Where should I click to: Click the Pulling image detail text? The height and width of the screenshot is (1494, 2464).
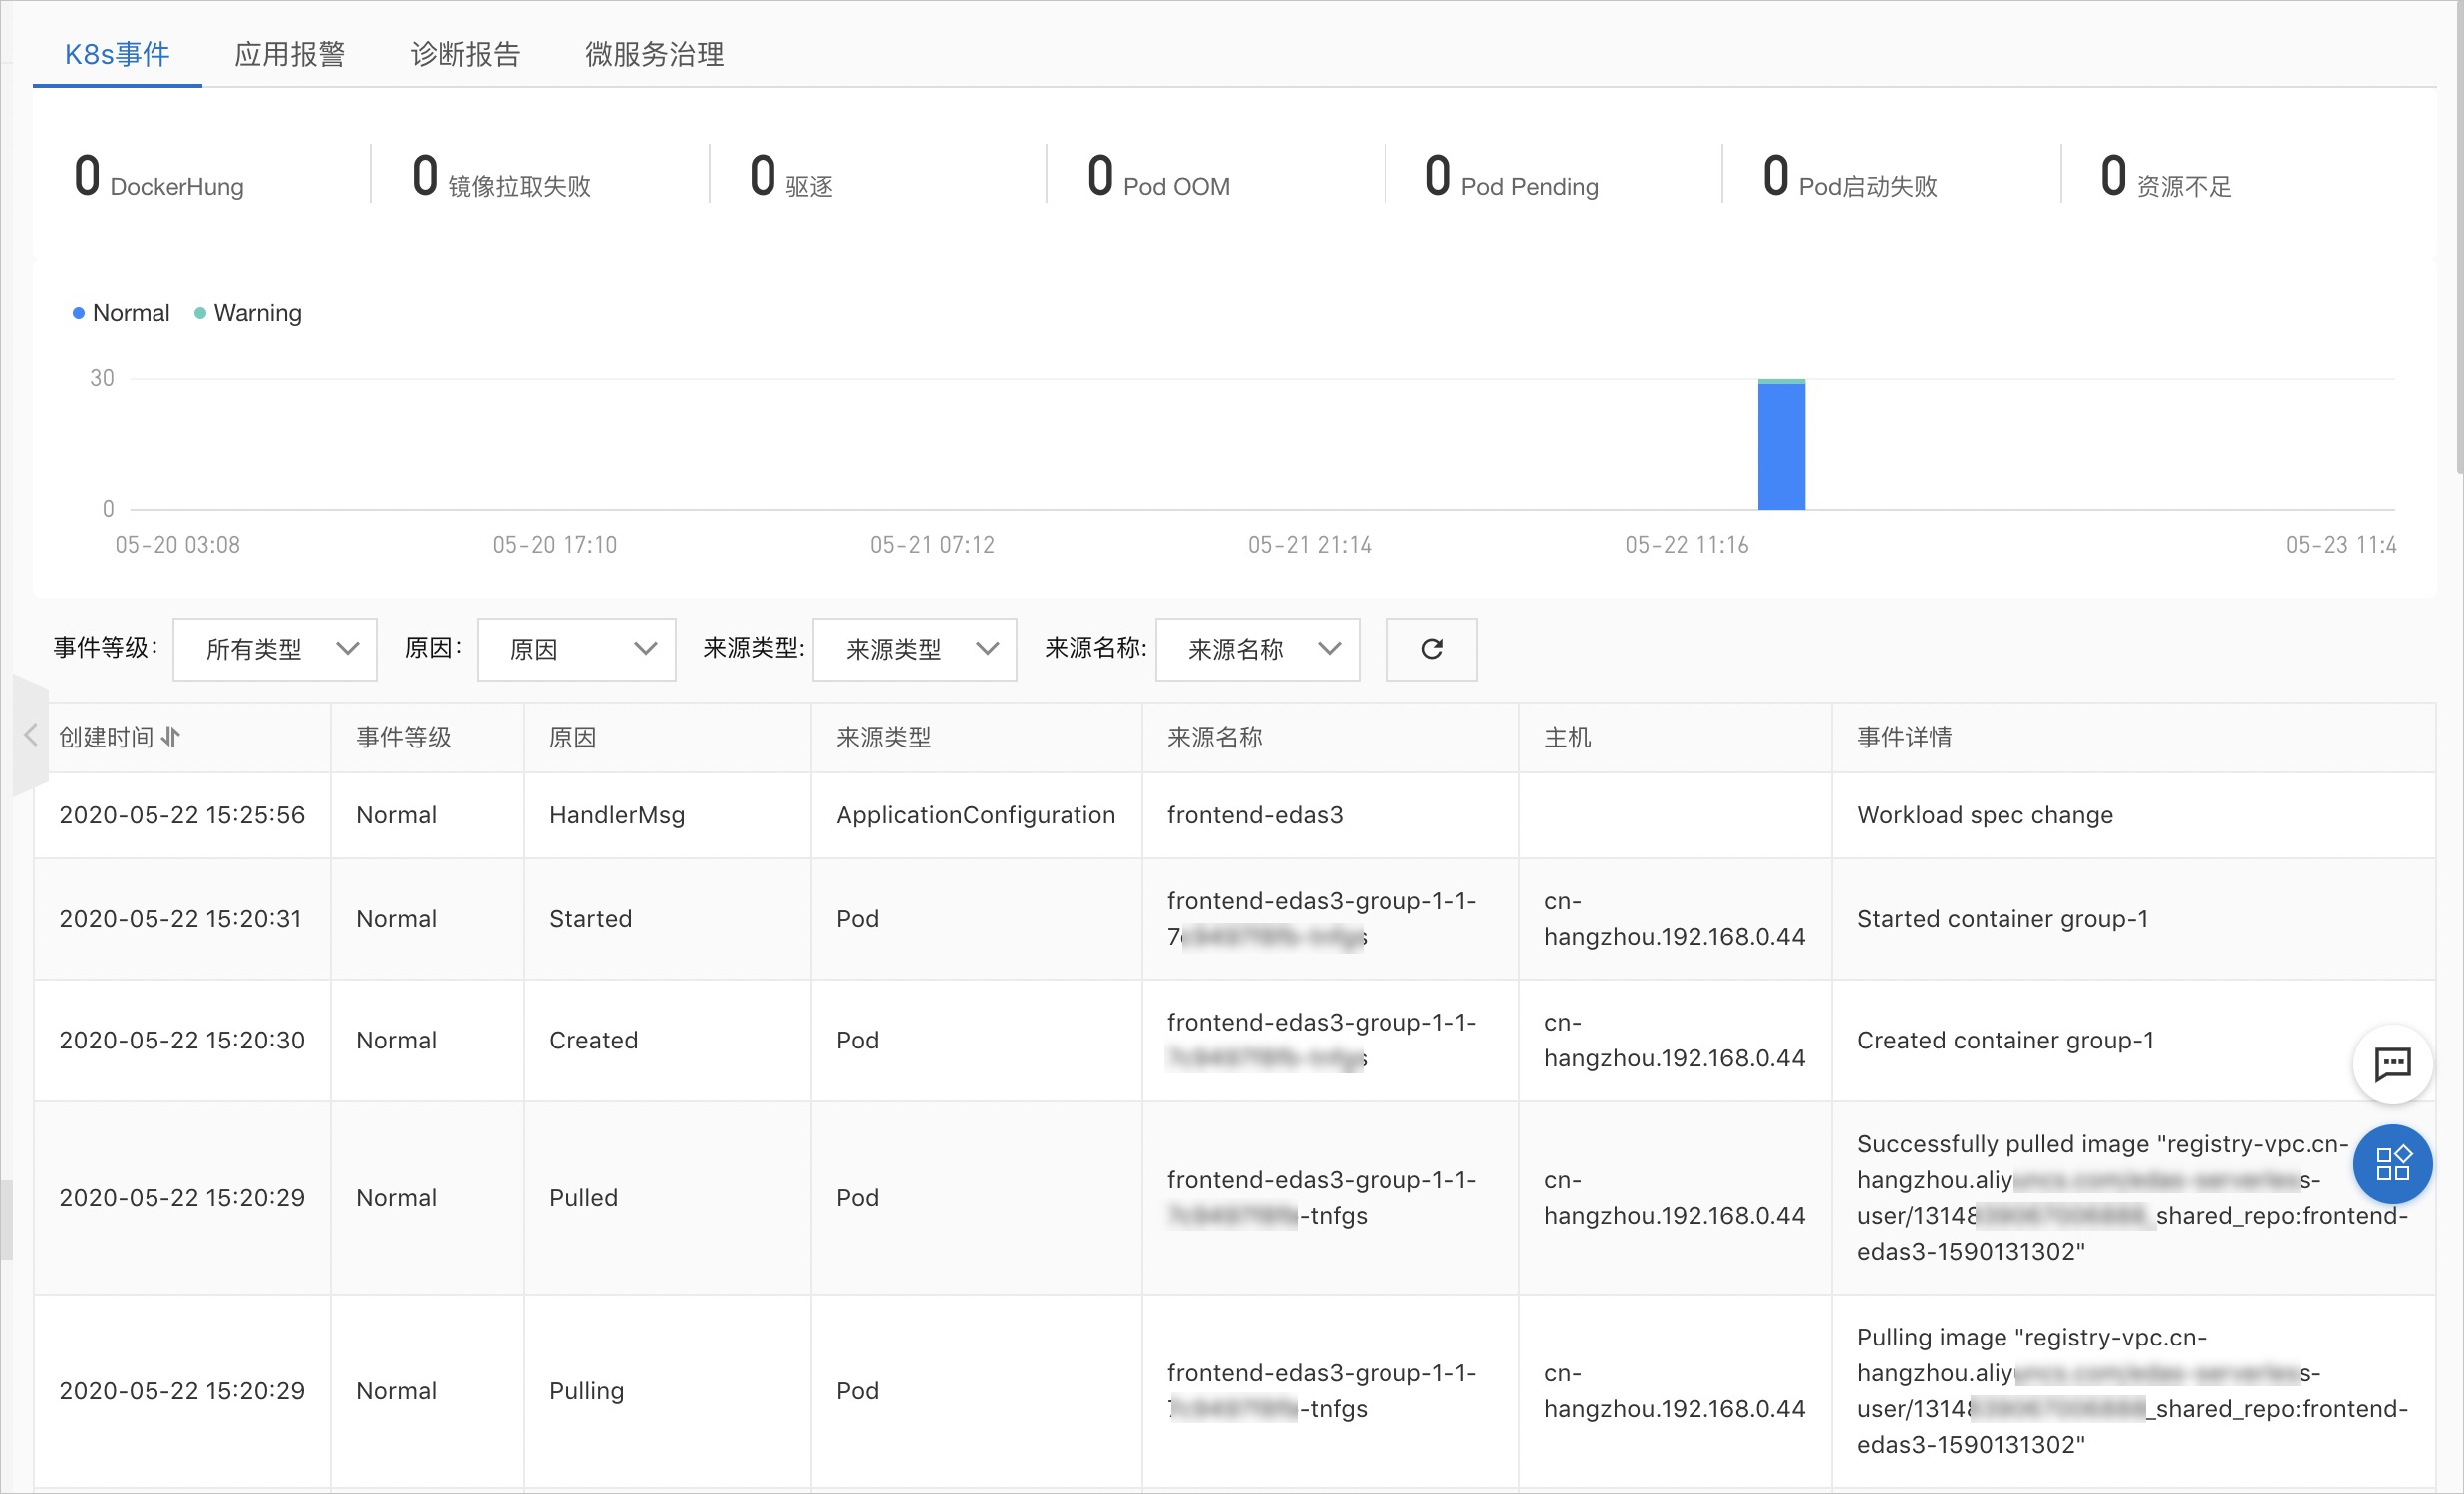[2132, 1391]
